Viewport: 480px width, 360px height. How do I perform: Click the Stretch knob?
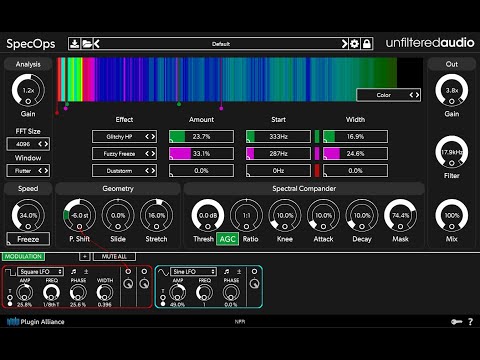[x=156, y=215]
